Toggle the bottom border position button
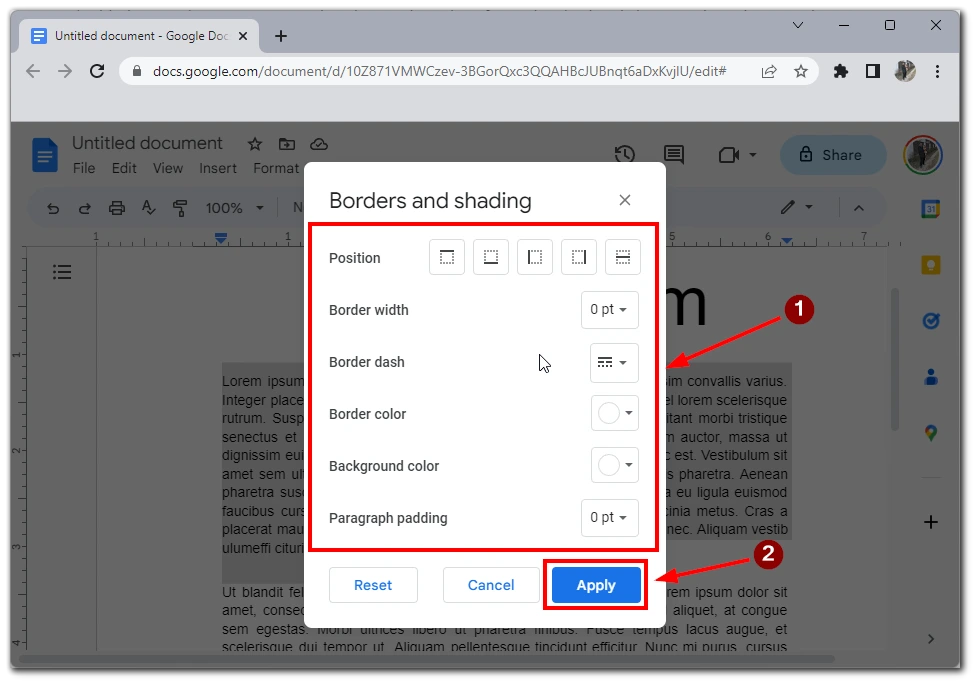 491,258
